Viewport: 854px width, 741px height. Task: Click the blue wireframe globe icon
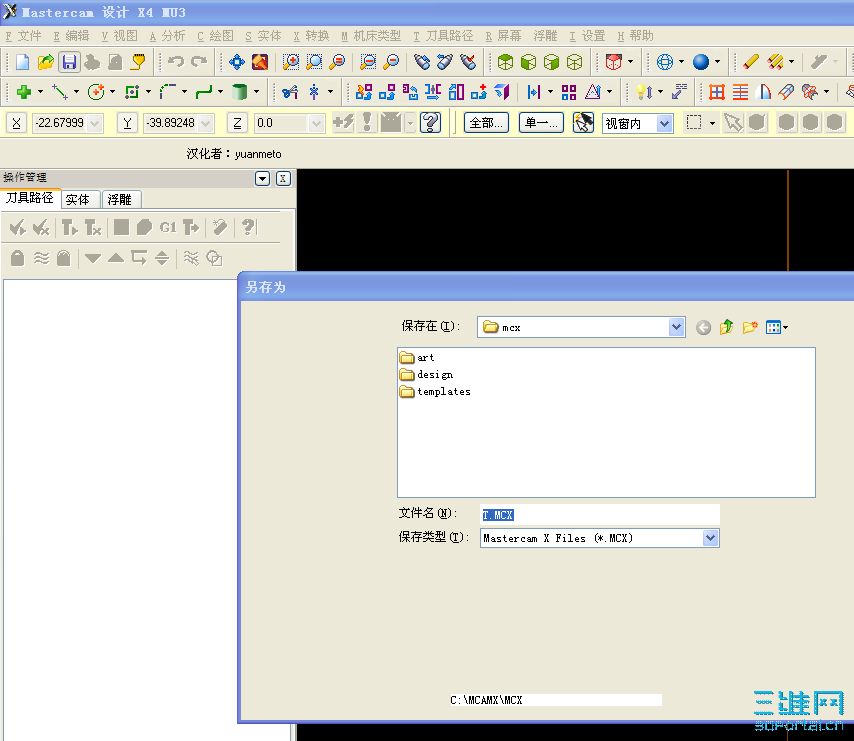665,62
